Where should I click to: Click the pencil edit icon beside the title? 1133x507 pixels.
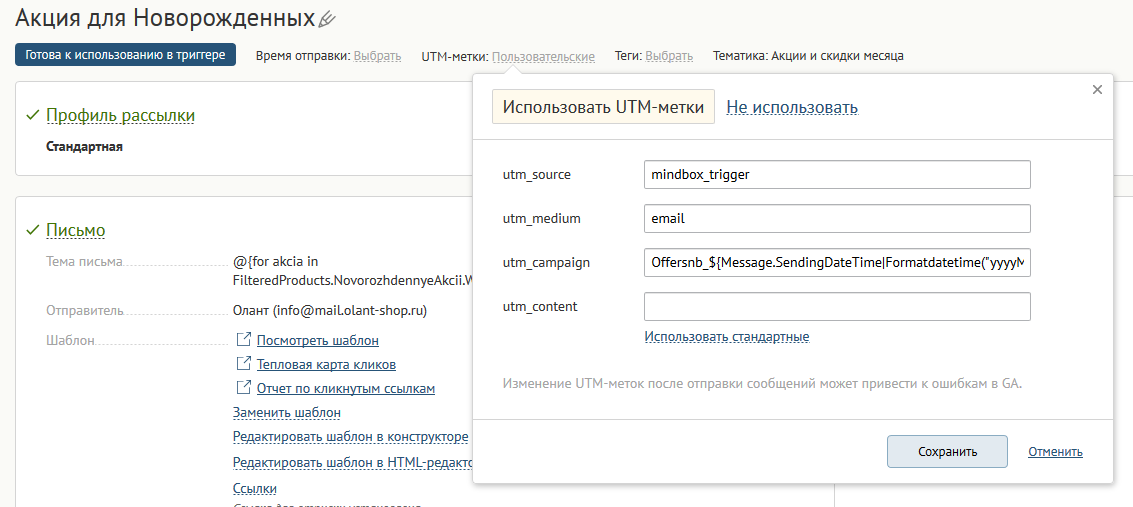click(x=327, y=19)
